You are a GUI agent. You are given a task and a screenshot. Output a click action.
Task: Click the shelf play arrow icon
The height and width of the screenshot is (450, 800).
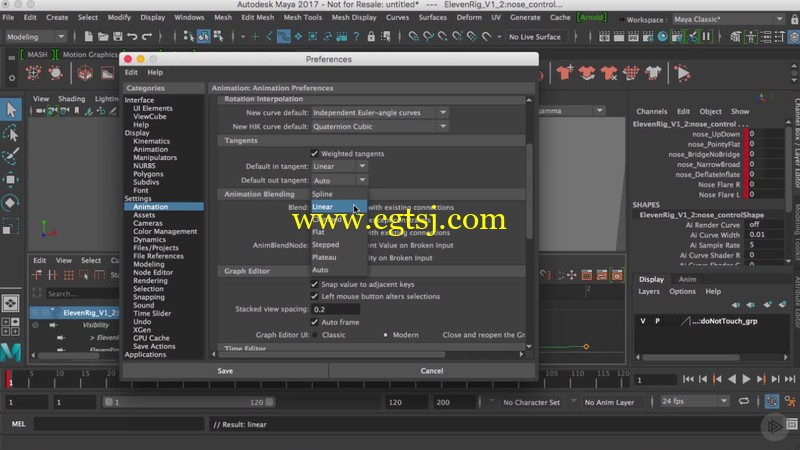tap(683, 73)
